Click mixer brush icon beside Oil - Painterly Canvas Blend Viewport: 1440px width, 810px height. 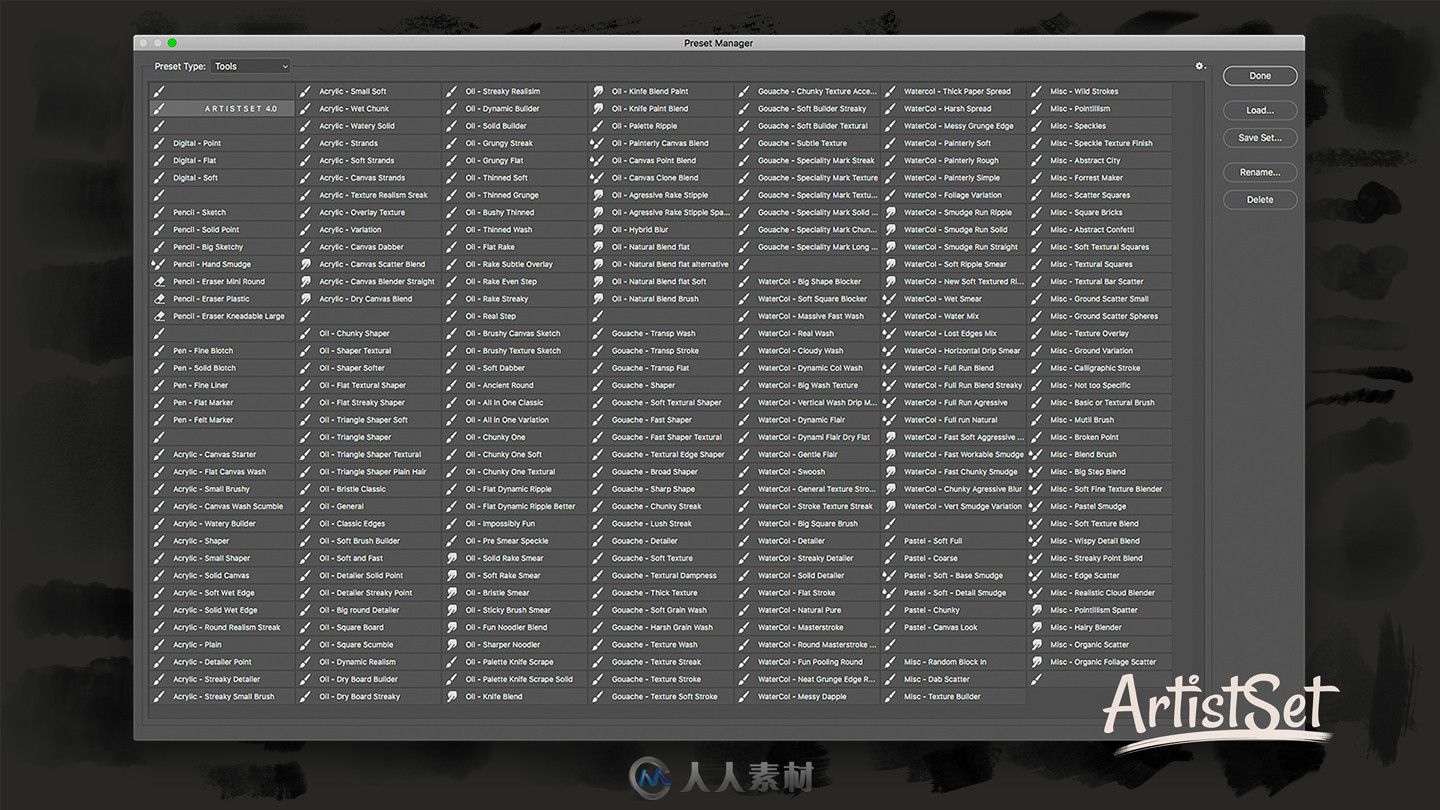pos(597,143)
